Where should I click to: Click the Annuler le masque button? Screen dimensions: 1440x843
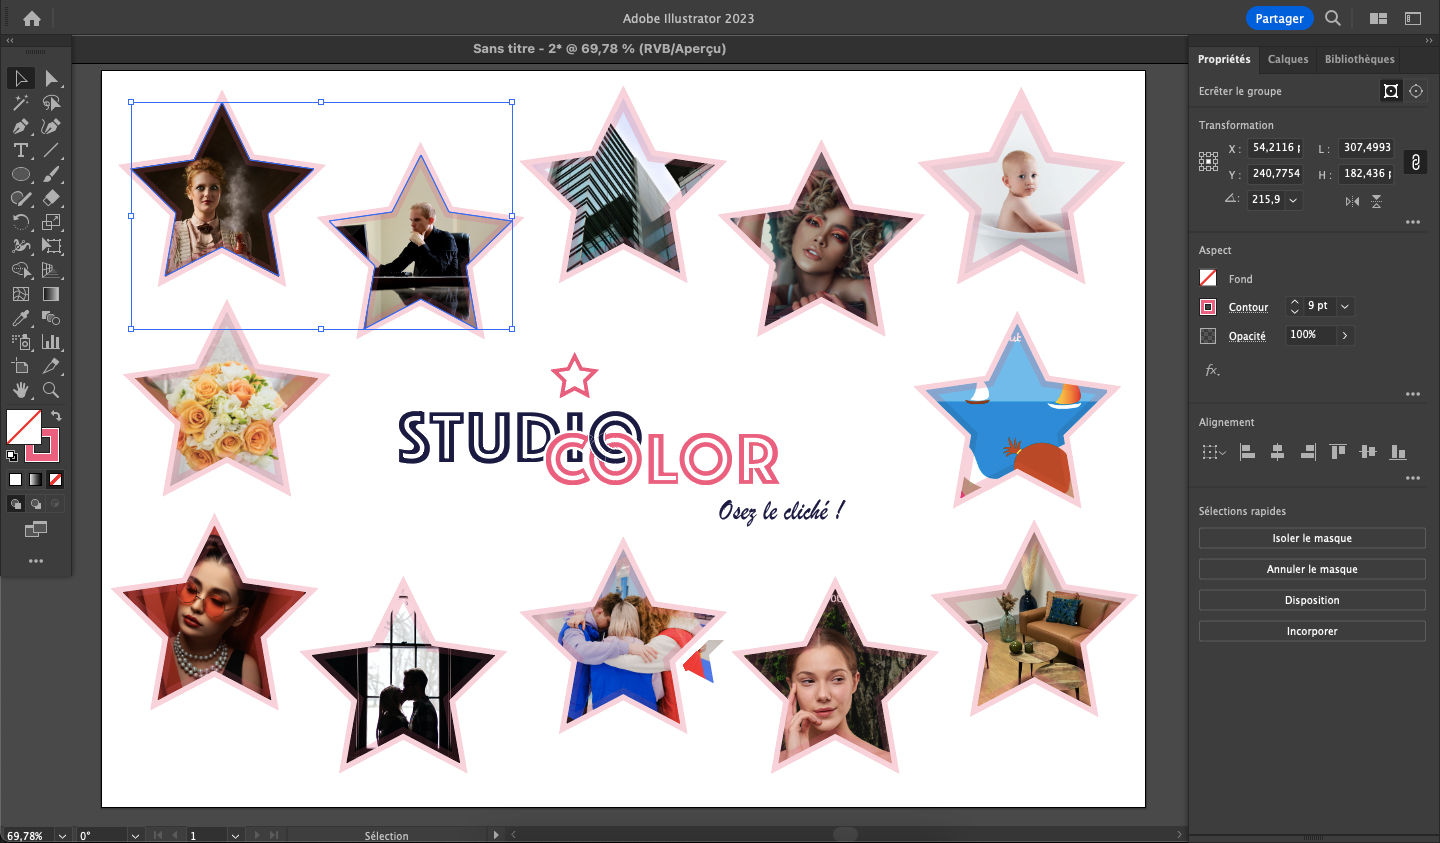(1311, 569)
